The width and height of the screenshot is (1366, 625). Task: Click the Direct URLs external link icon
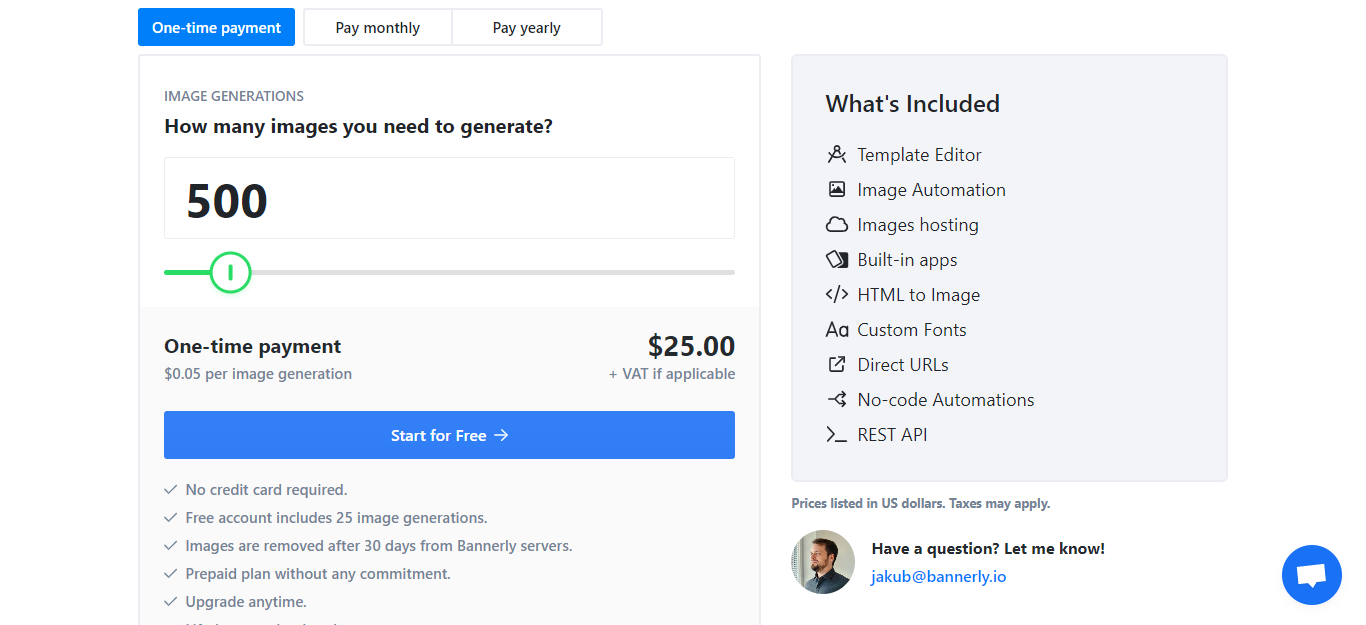pos(837,365)
